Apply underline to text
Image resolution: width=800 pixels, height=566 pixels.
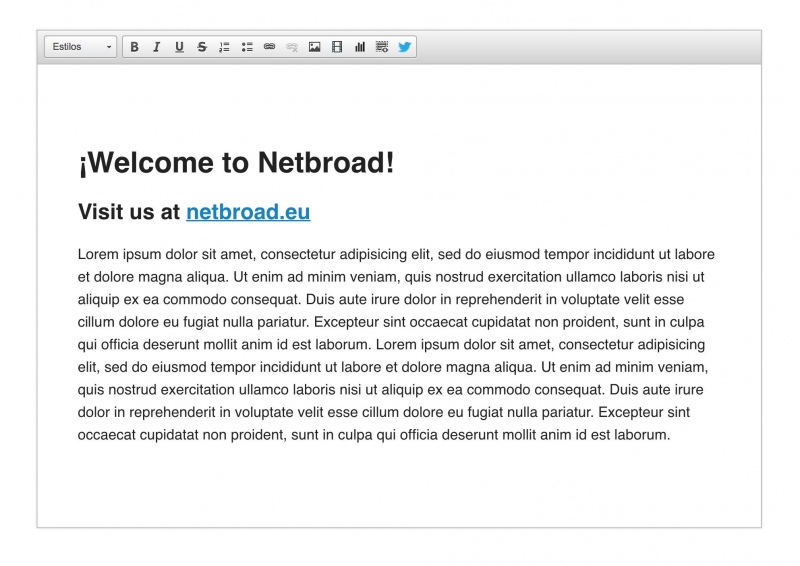(x=179, y=47)
